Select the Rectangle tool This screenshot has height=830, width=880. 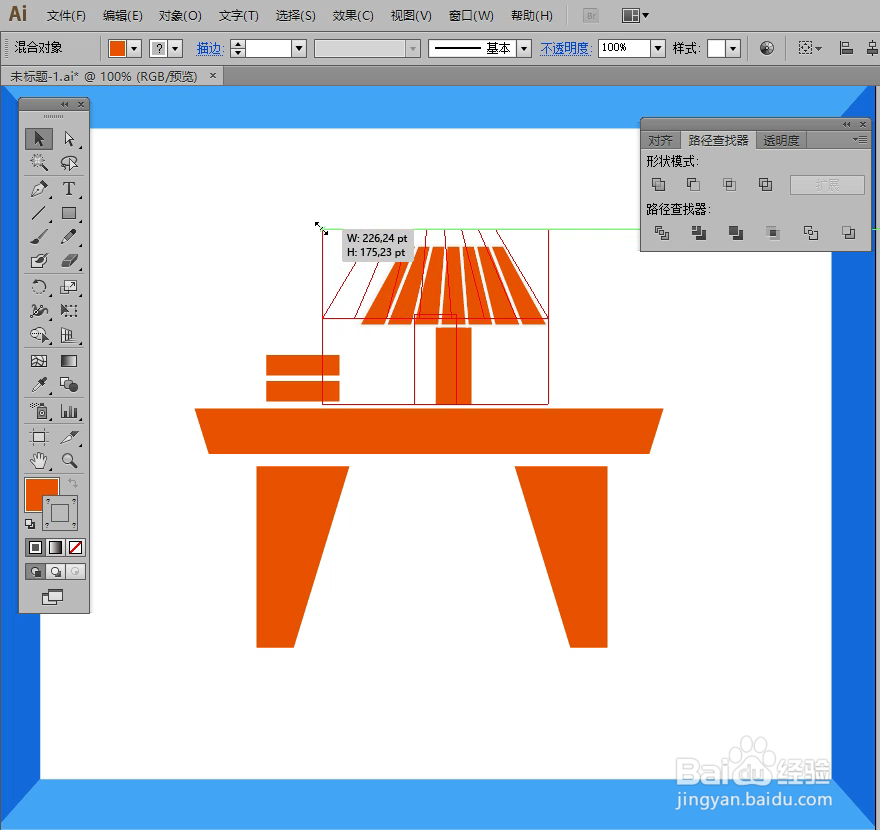[x=68, y=213]
